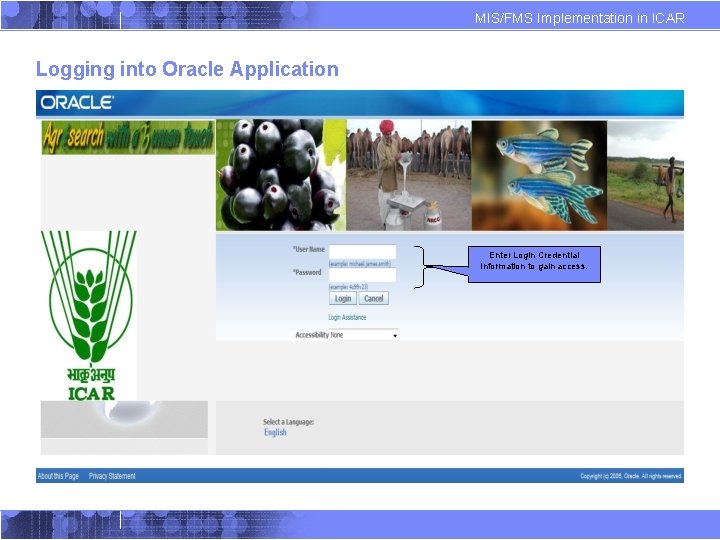
Task: Click the Login button
Action: tap(343, 298)
